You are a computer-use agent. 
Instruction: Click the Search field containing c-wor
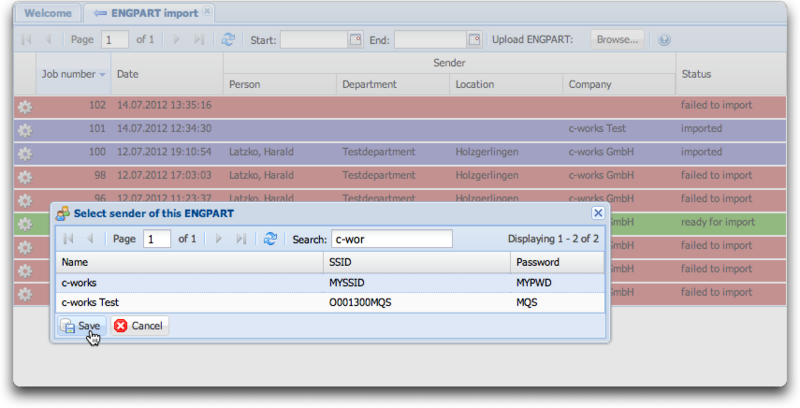pos(392,239)
